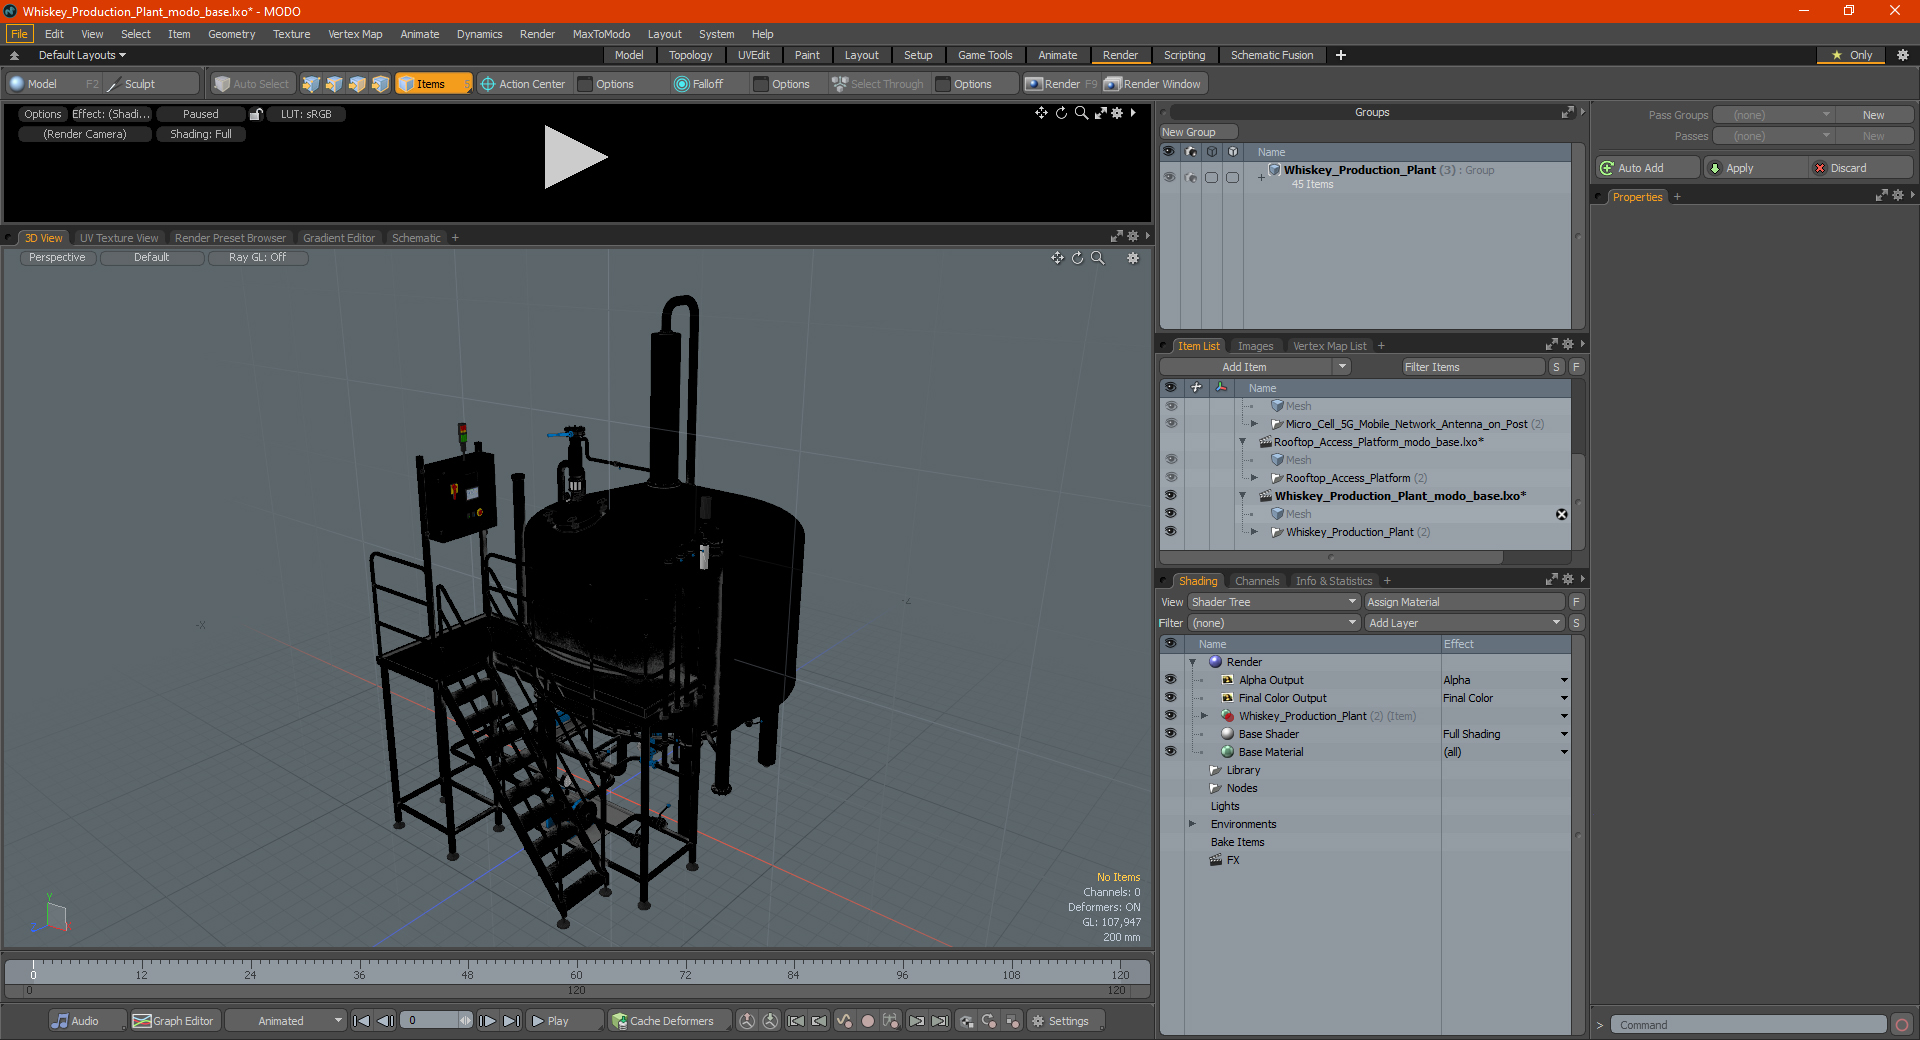Open the Geometry menu
1920x1040 pixels.
coord(231,34)
